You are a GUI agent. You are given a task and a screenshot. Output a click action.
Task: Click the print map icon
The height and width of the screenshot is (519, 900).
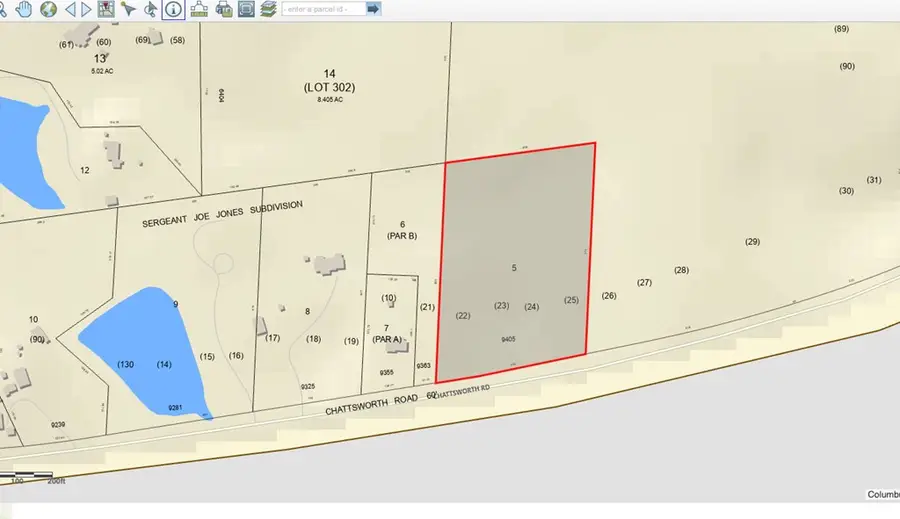(223, 9)
